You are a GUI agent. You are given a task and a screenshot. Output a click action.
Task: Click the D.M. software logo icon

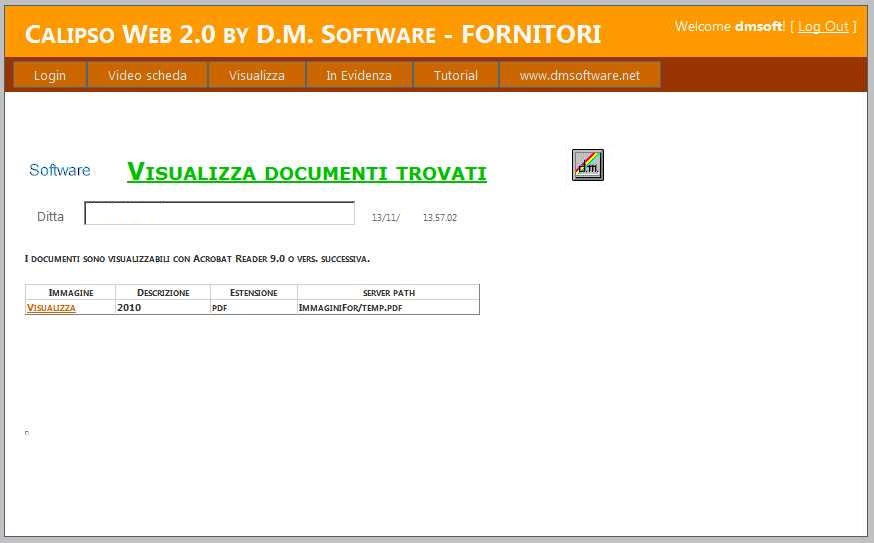pos(587,165)
